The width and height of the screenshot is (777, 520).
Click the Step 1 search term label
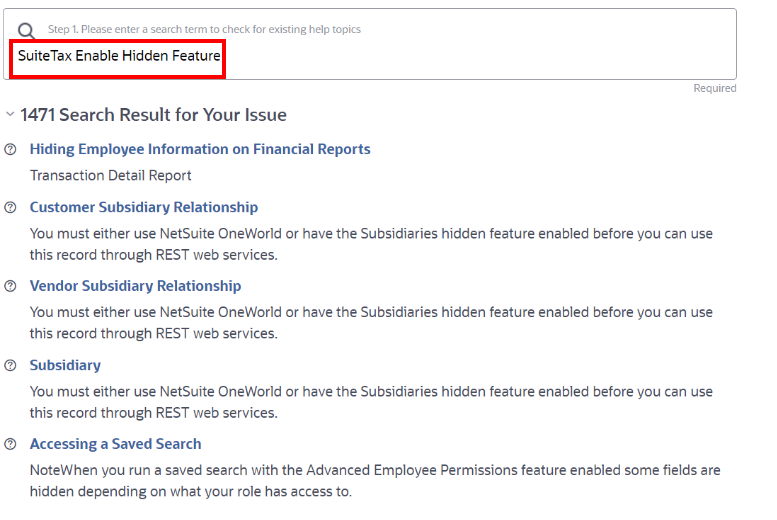click(204, 30)
